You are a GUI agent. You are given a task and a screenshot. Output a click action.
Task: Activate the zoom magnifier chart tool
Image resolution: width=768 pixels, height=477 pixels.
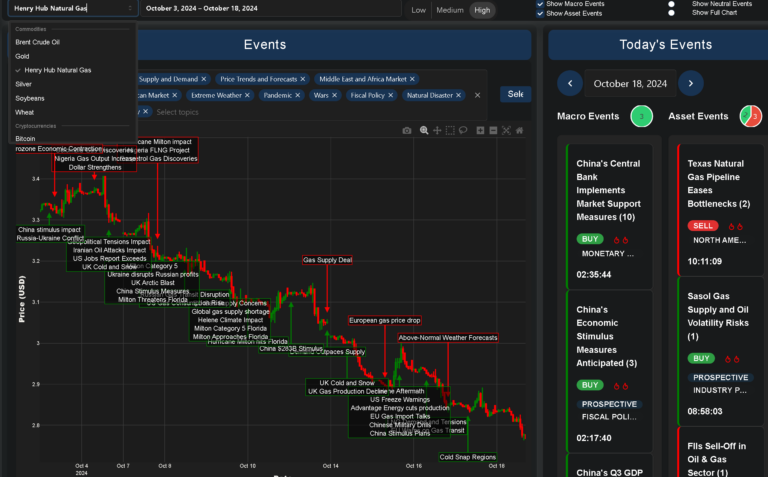tap(424, 130)
